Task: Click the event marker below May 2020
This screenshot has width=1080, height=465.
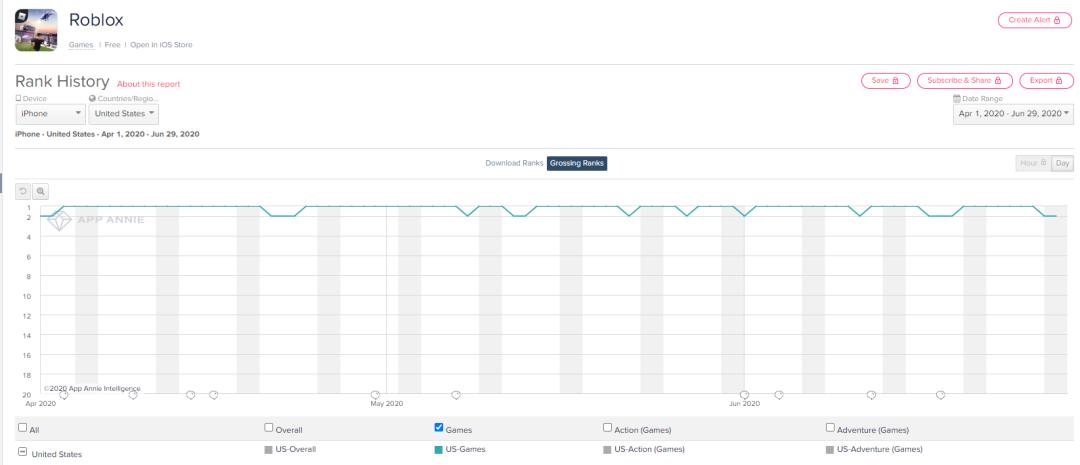Action: tap(376, 395)
